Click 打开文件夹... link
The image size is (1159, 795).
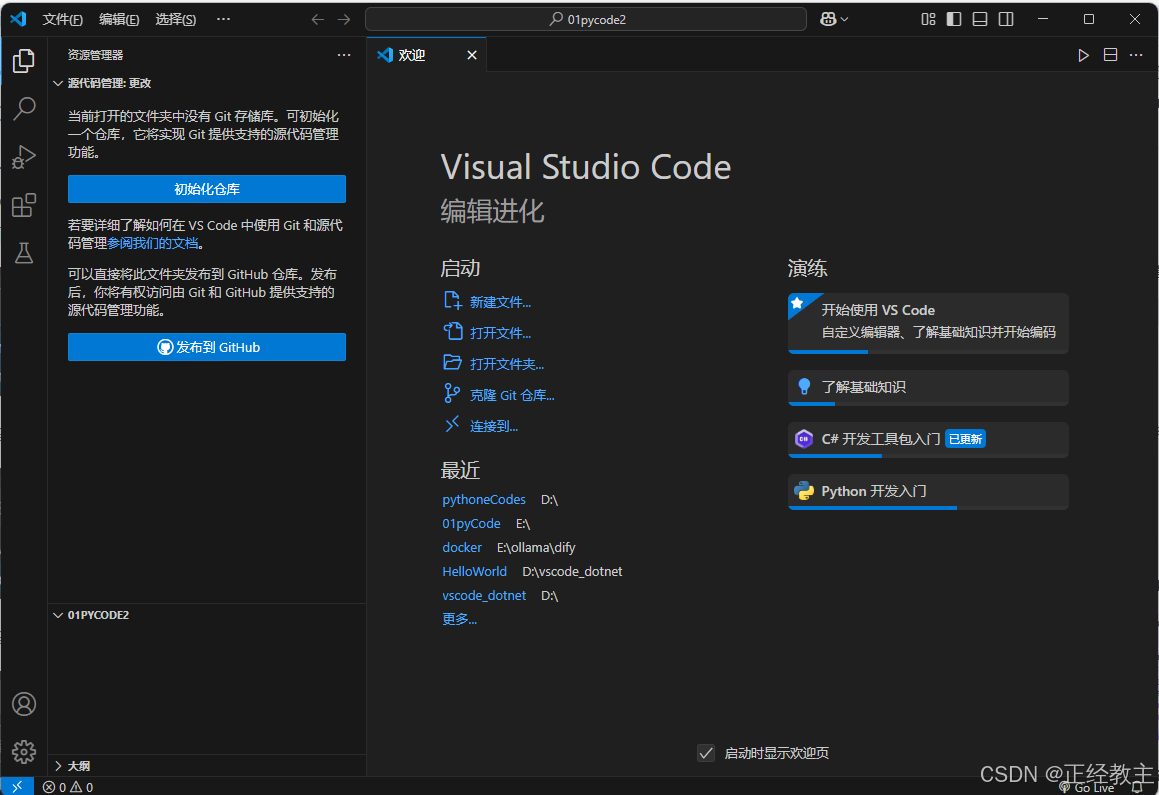[507, 364]
